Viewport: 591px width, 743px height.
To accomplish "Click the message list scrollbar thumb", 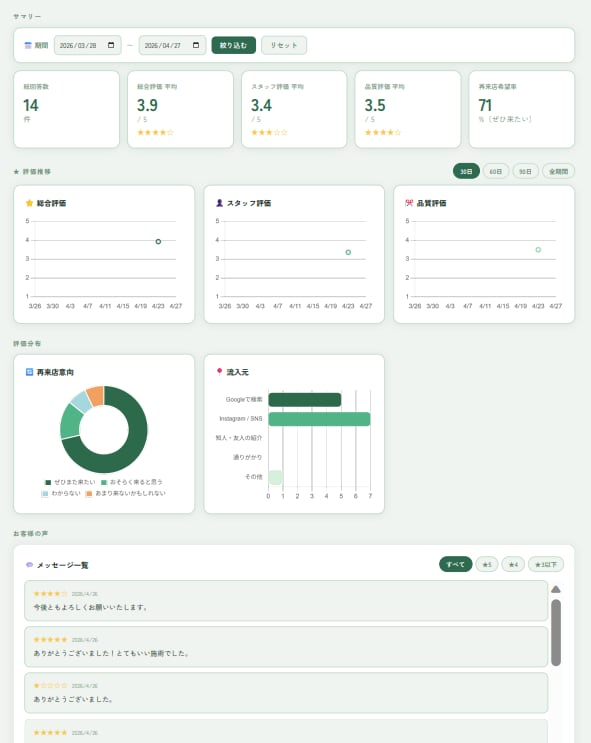I will click(x=556, y=633).
